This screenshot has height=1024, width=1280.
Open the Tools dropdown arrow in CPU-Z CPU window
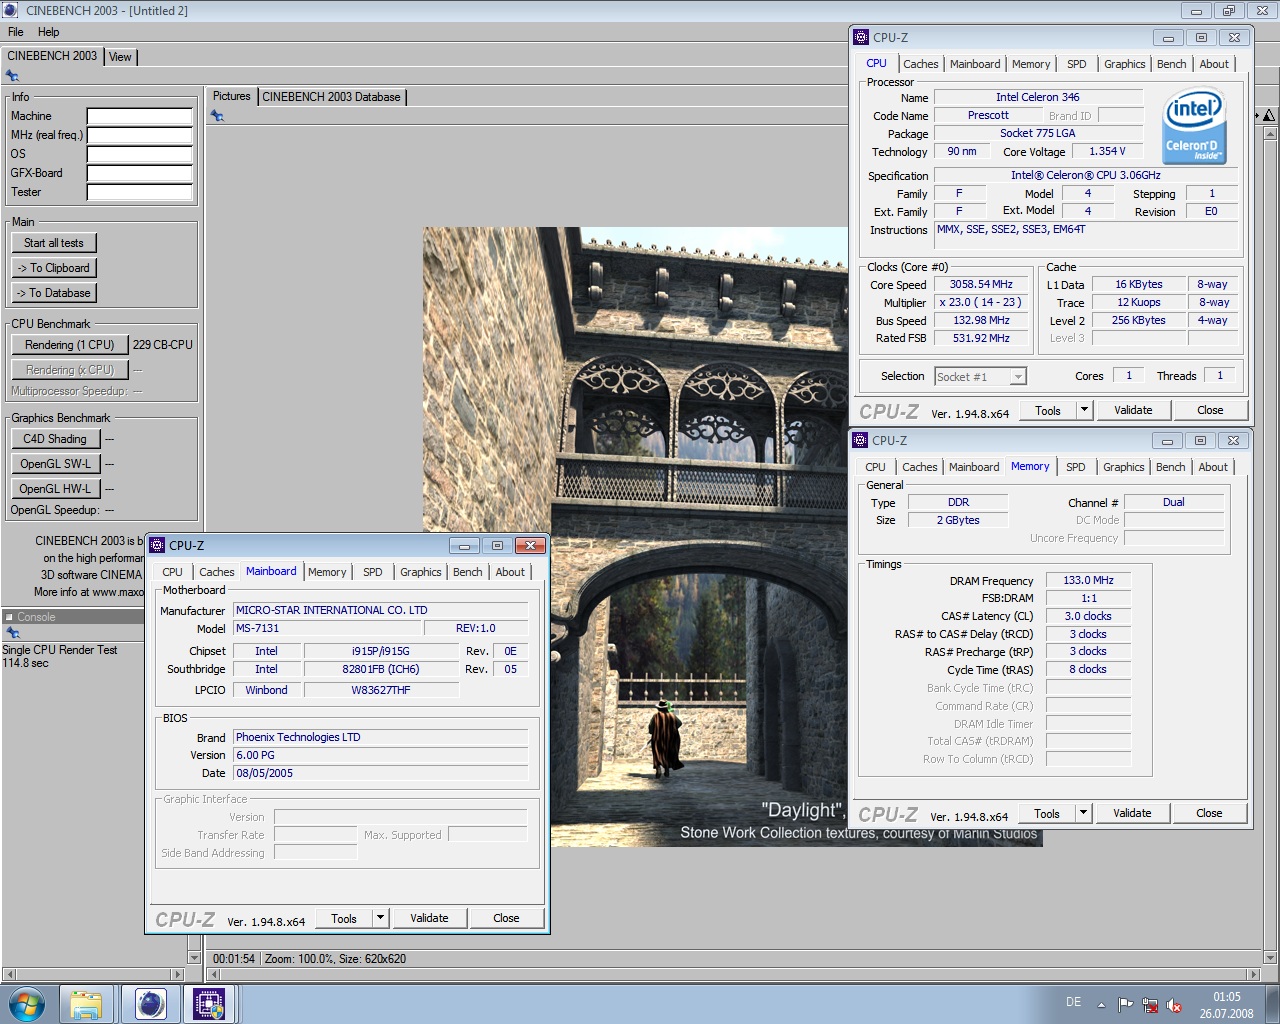(x=1085, y=410)
